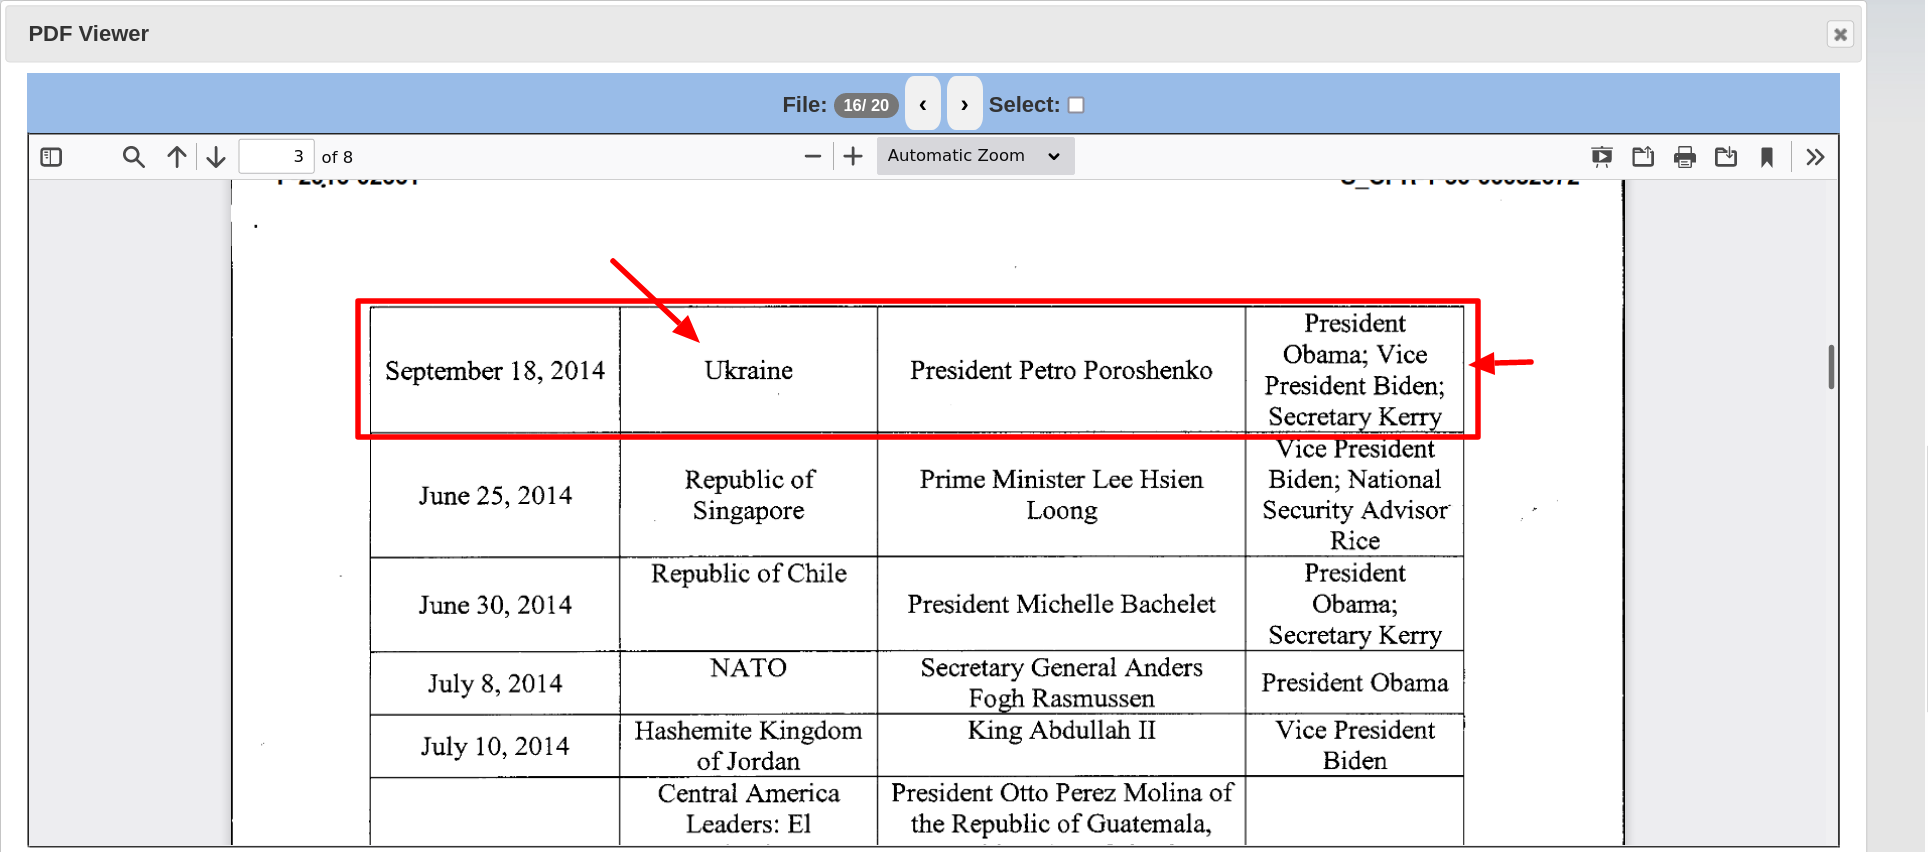Zoom out with the minus button
Viewport: 1928px width, 852px height.
pyautogui.click(x=813, y=157)
